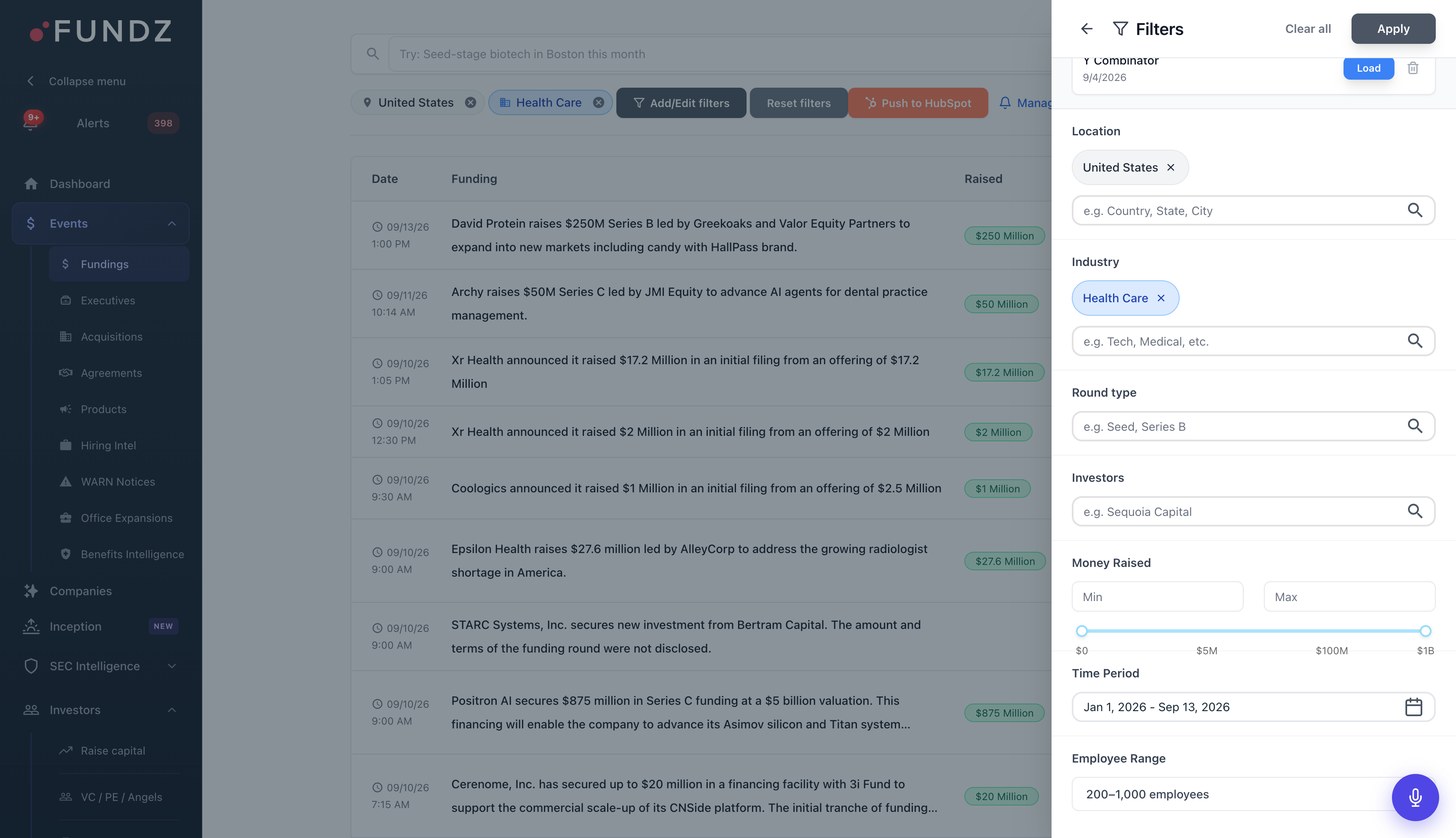Clear all filters
The height and width of the screenshot is (838, 1456).
(1308, 29)
